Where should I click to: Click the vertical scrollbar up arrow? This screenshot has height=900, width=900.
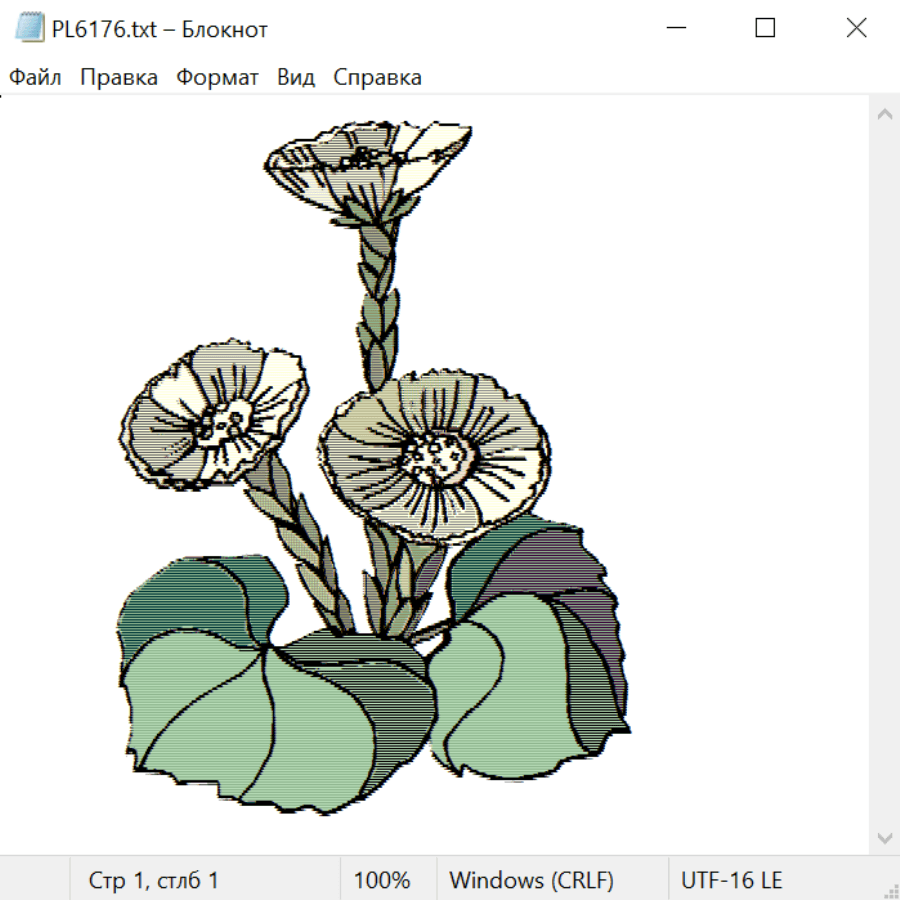pos(884,115)
